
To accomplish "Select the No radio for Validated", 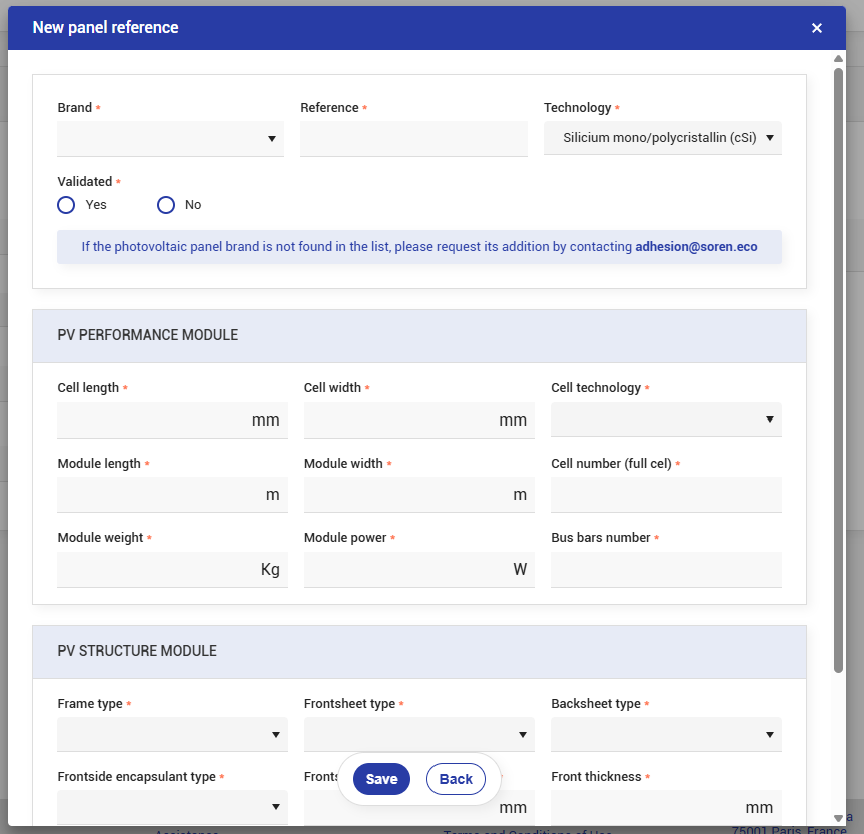I will coord(166,205).
